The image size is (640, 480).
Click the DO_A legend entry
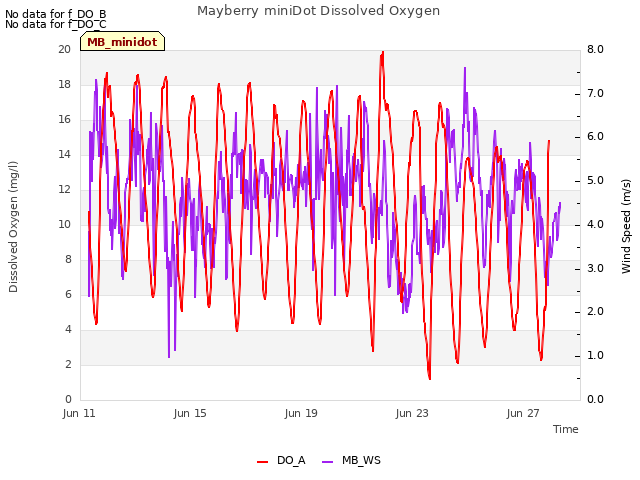click(281, 460)
